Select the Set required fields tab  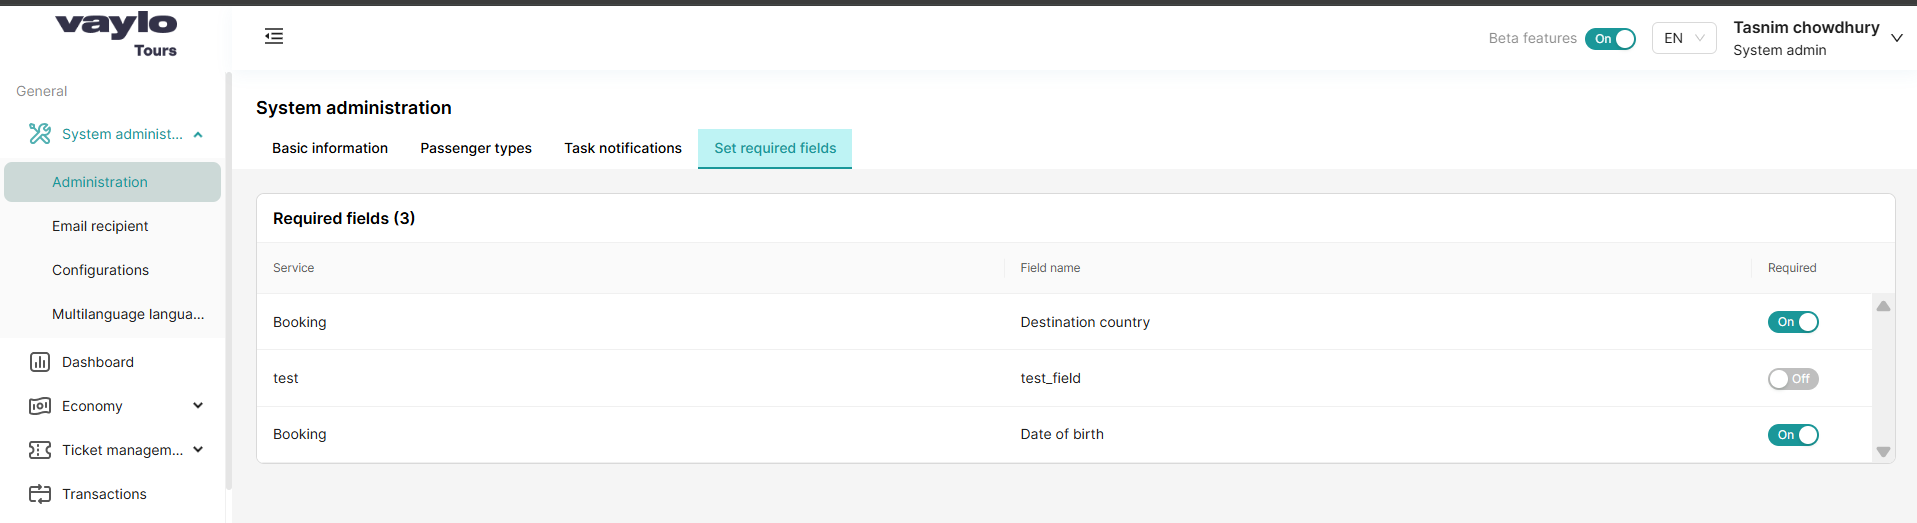[x=775, y=148]
